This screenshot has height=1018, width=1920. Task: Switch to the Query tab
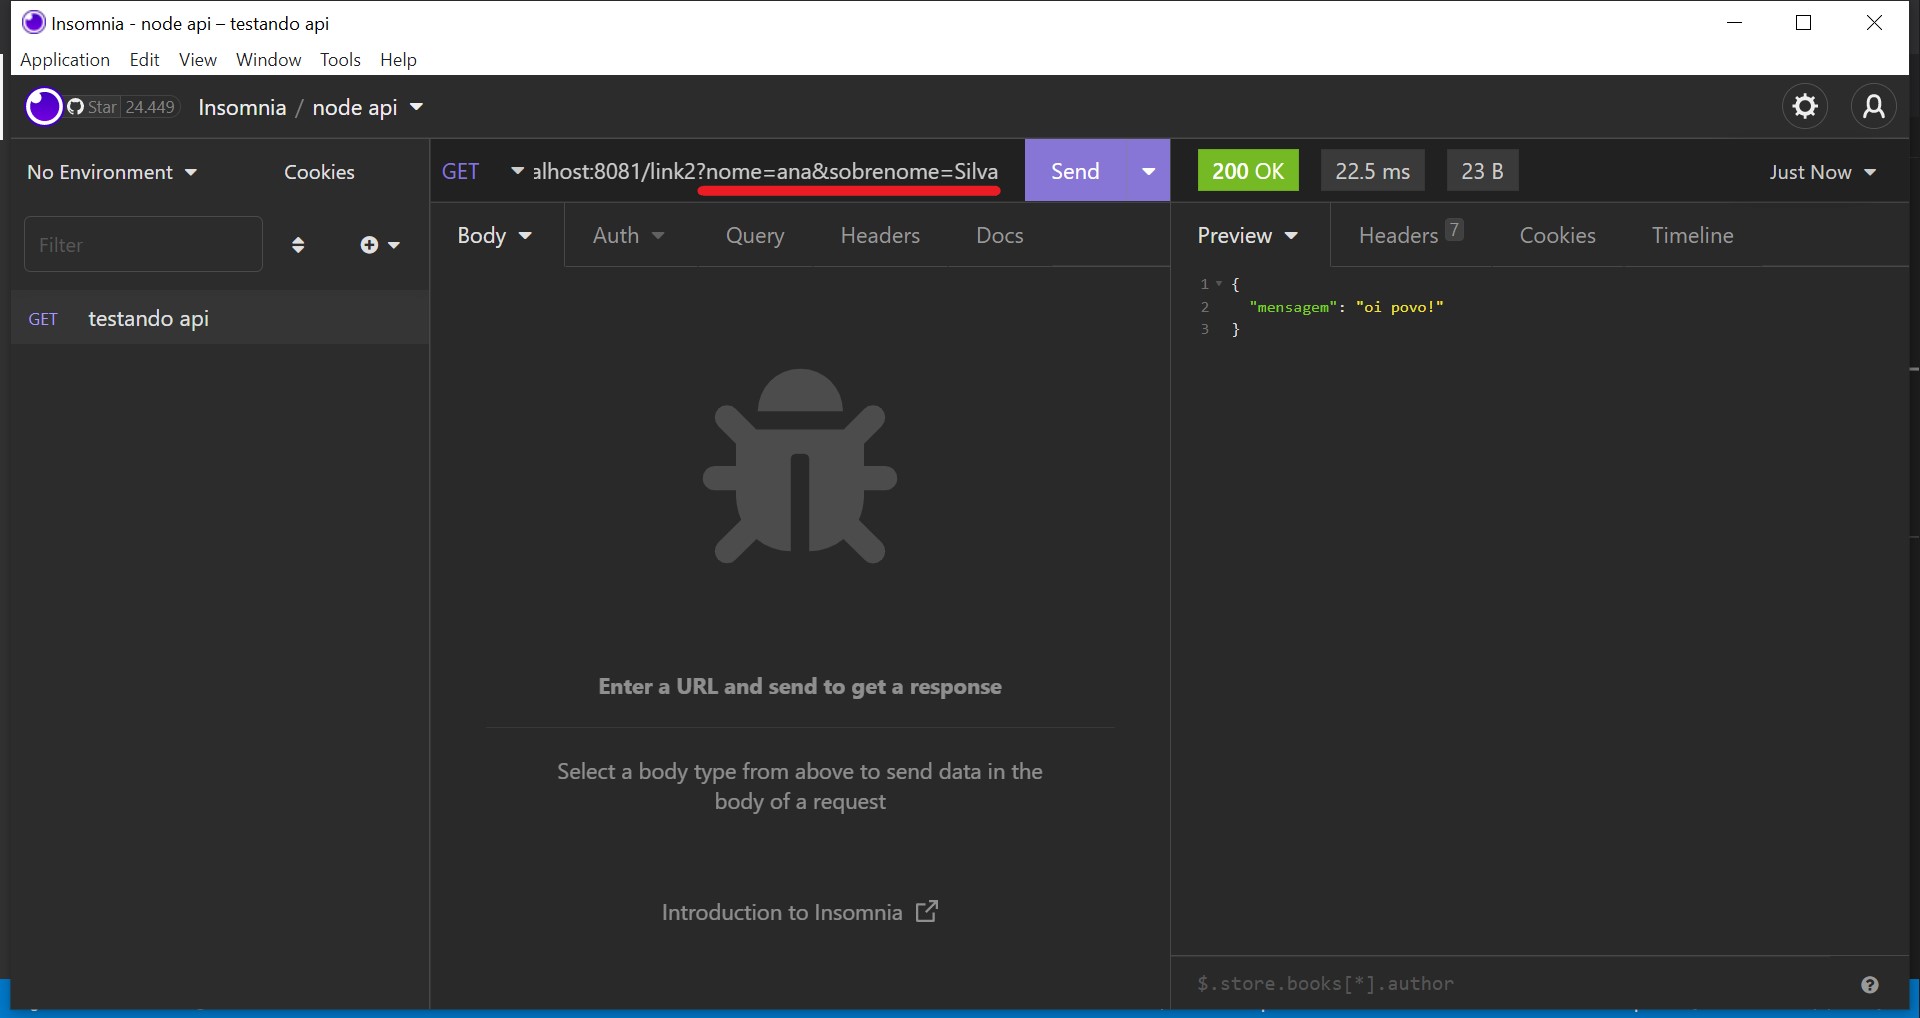[755, 235]
